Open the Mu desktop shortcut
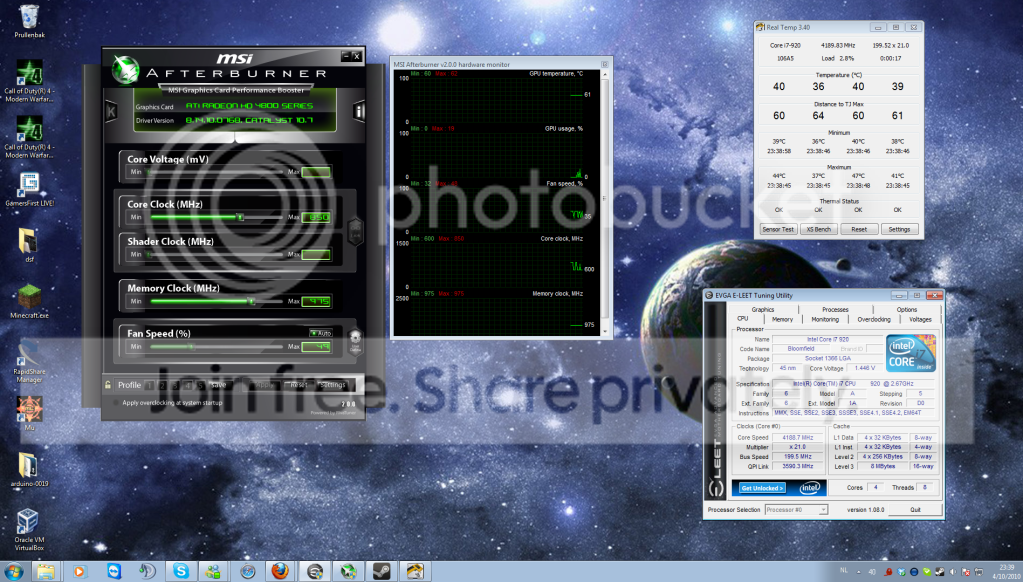Screen dimensions: 1023x582 pyautogui.click(x=29, y=413)
